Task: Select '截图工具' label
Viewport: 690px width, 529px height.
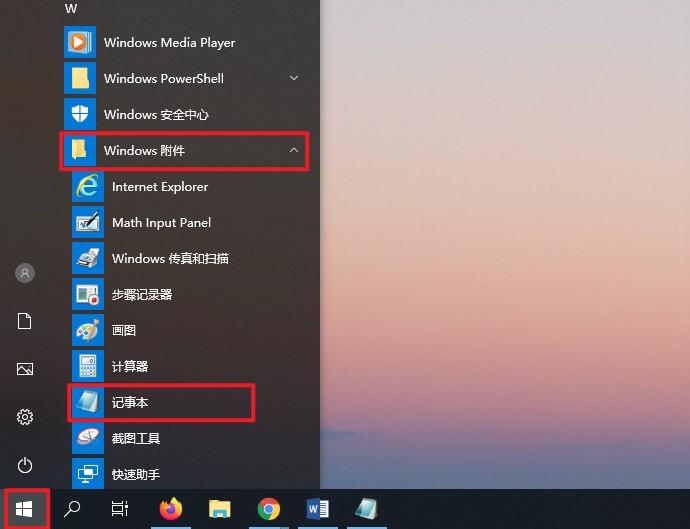Action: tap(136, 438)
